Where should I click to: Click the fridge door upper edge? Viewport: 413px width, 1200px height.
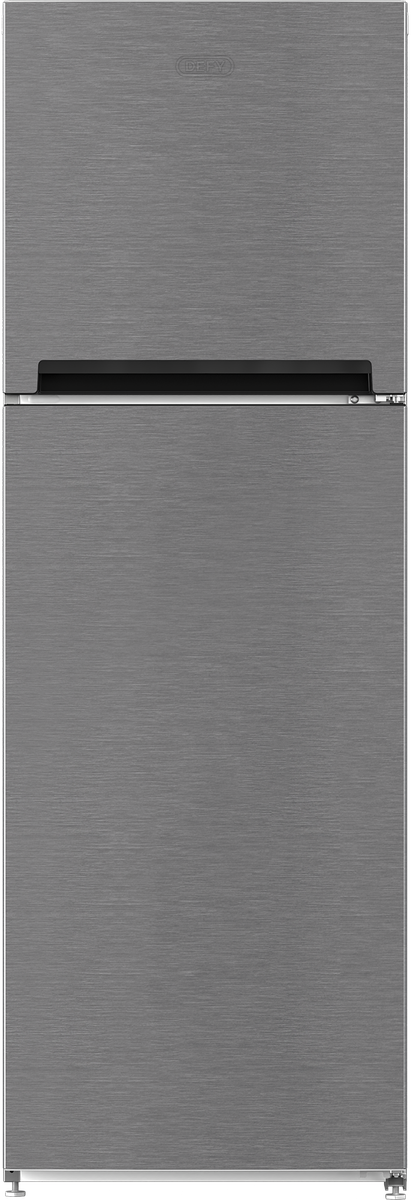(206, 408)
